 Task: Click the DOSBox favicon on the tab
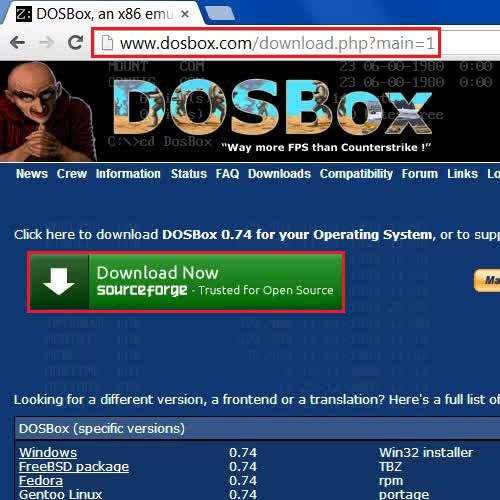[24, 14]
